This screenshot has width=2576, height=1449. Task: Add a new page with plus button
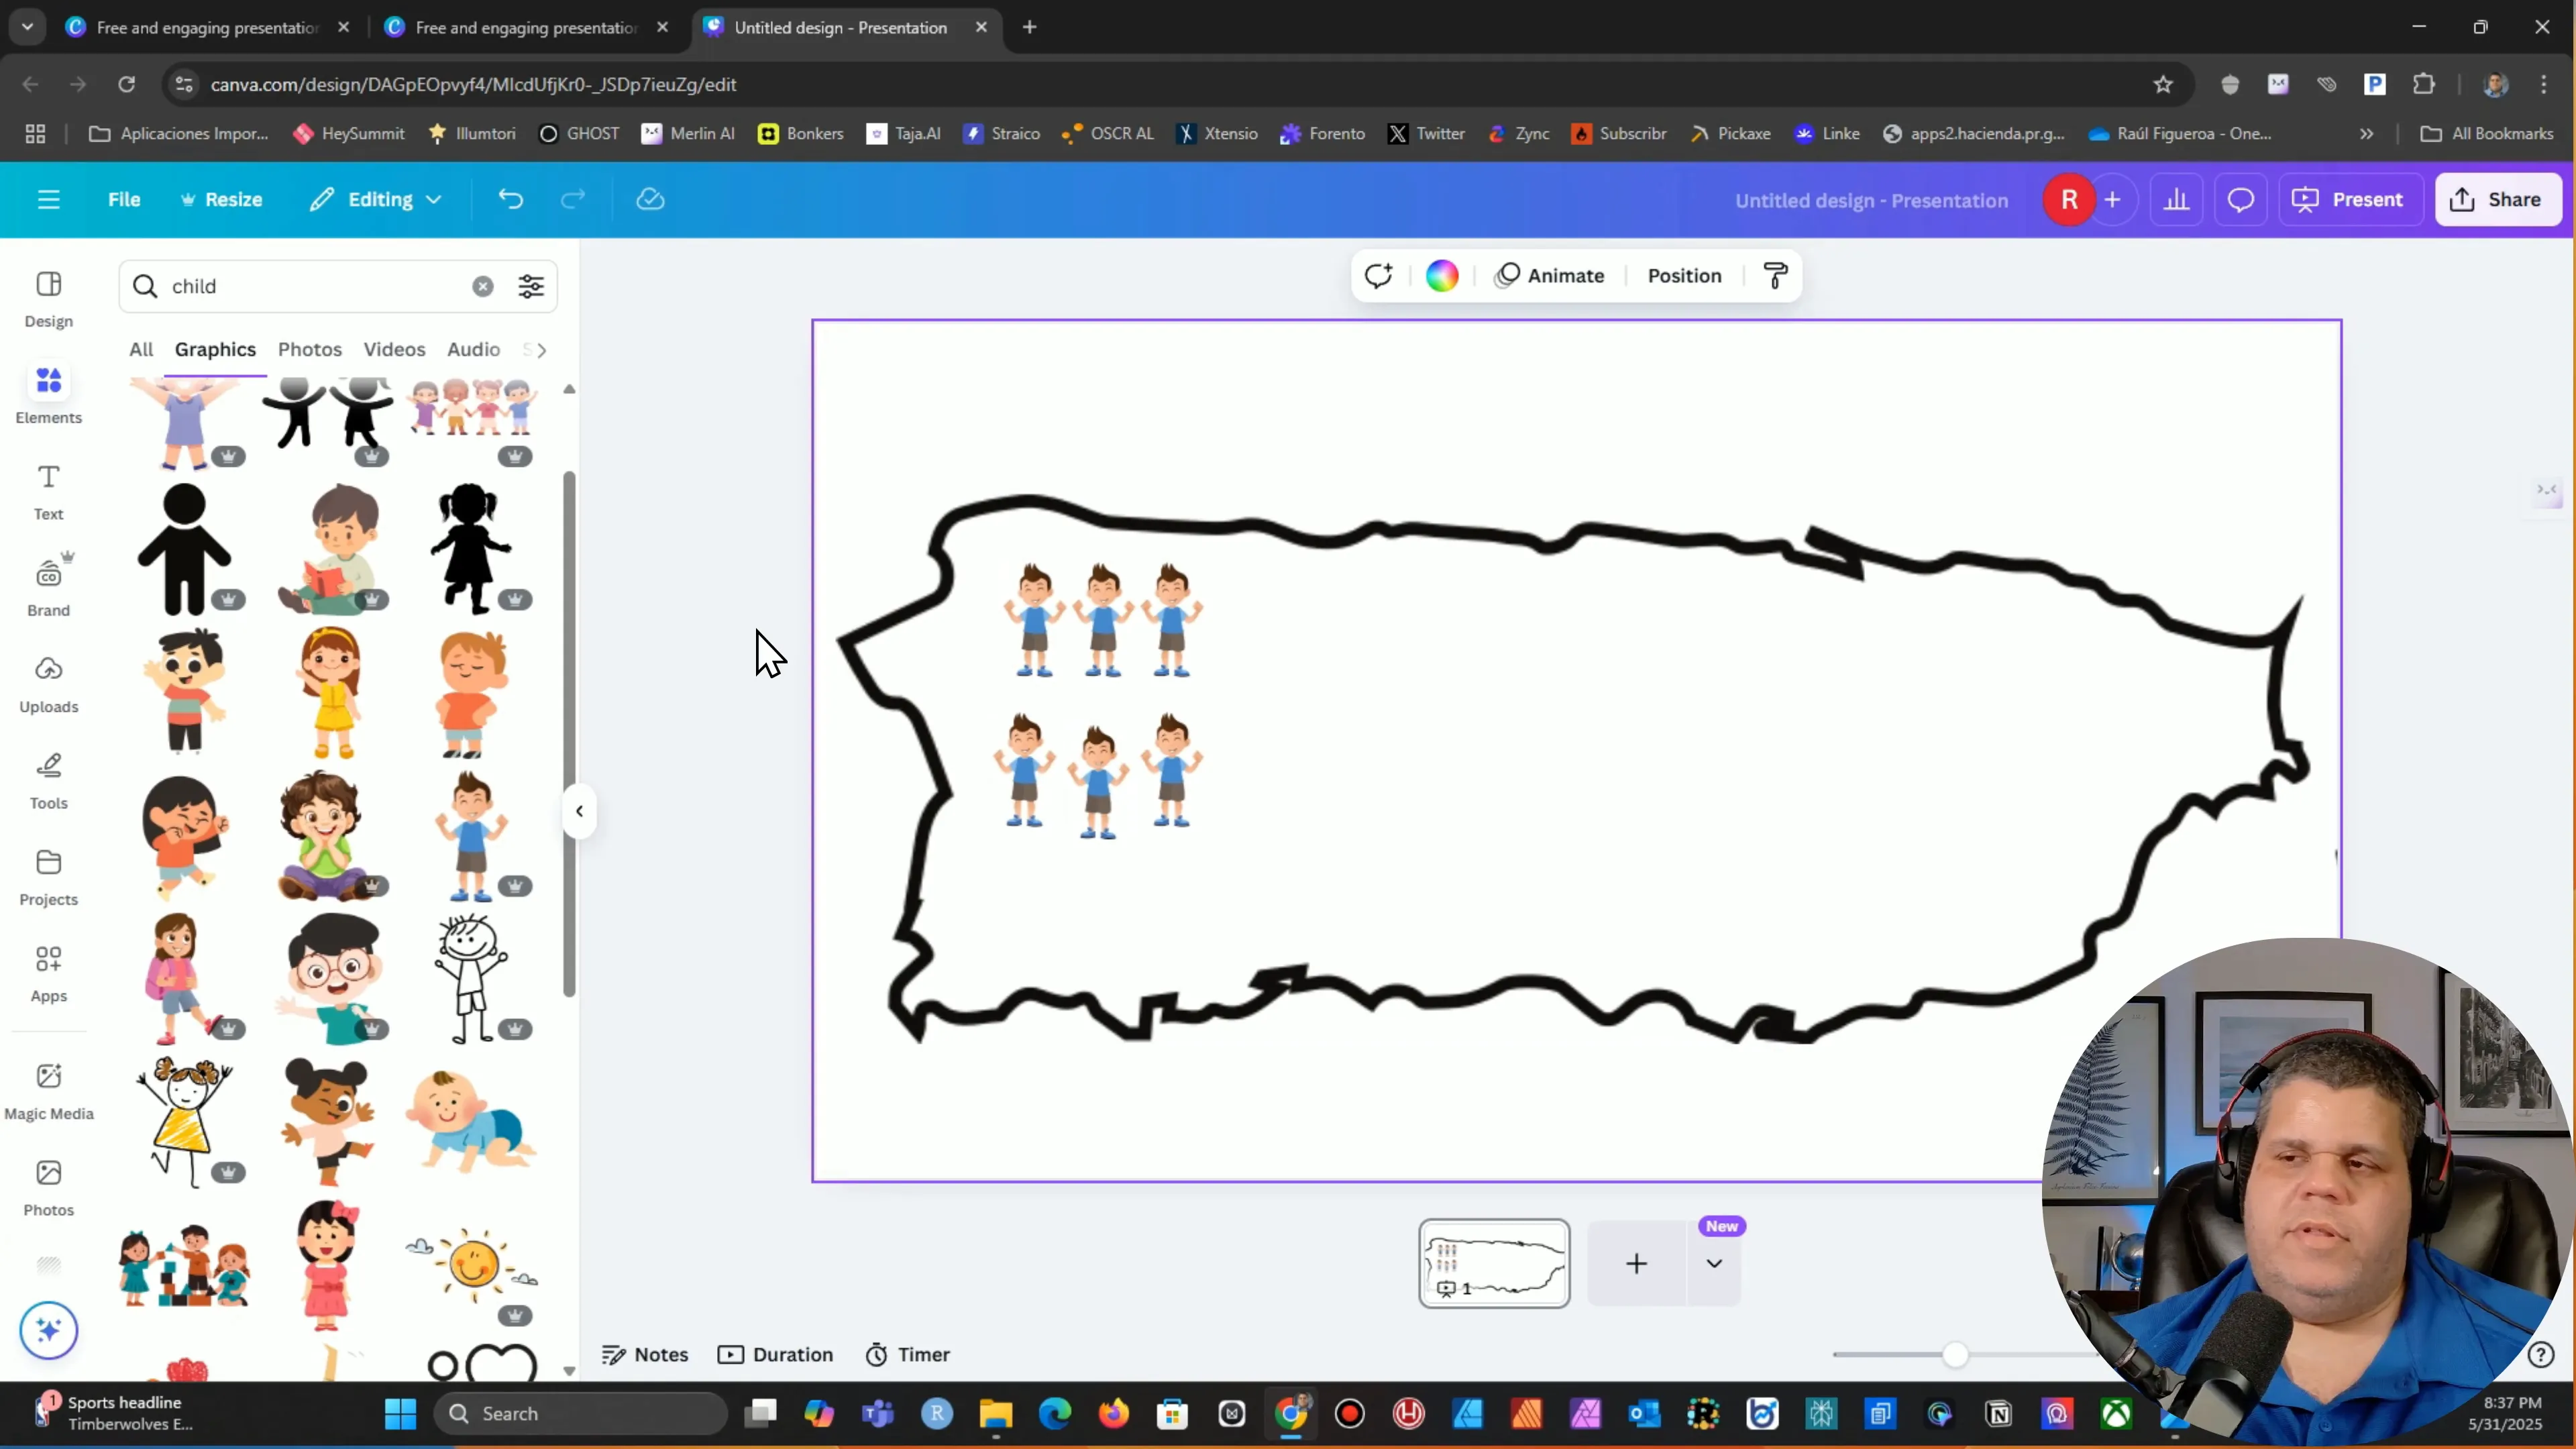coord(1636,1263)
